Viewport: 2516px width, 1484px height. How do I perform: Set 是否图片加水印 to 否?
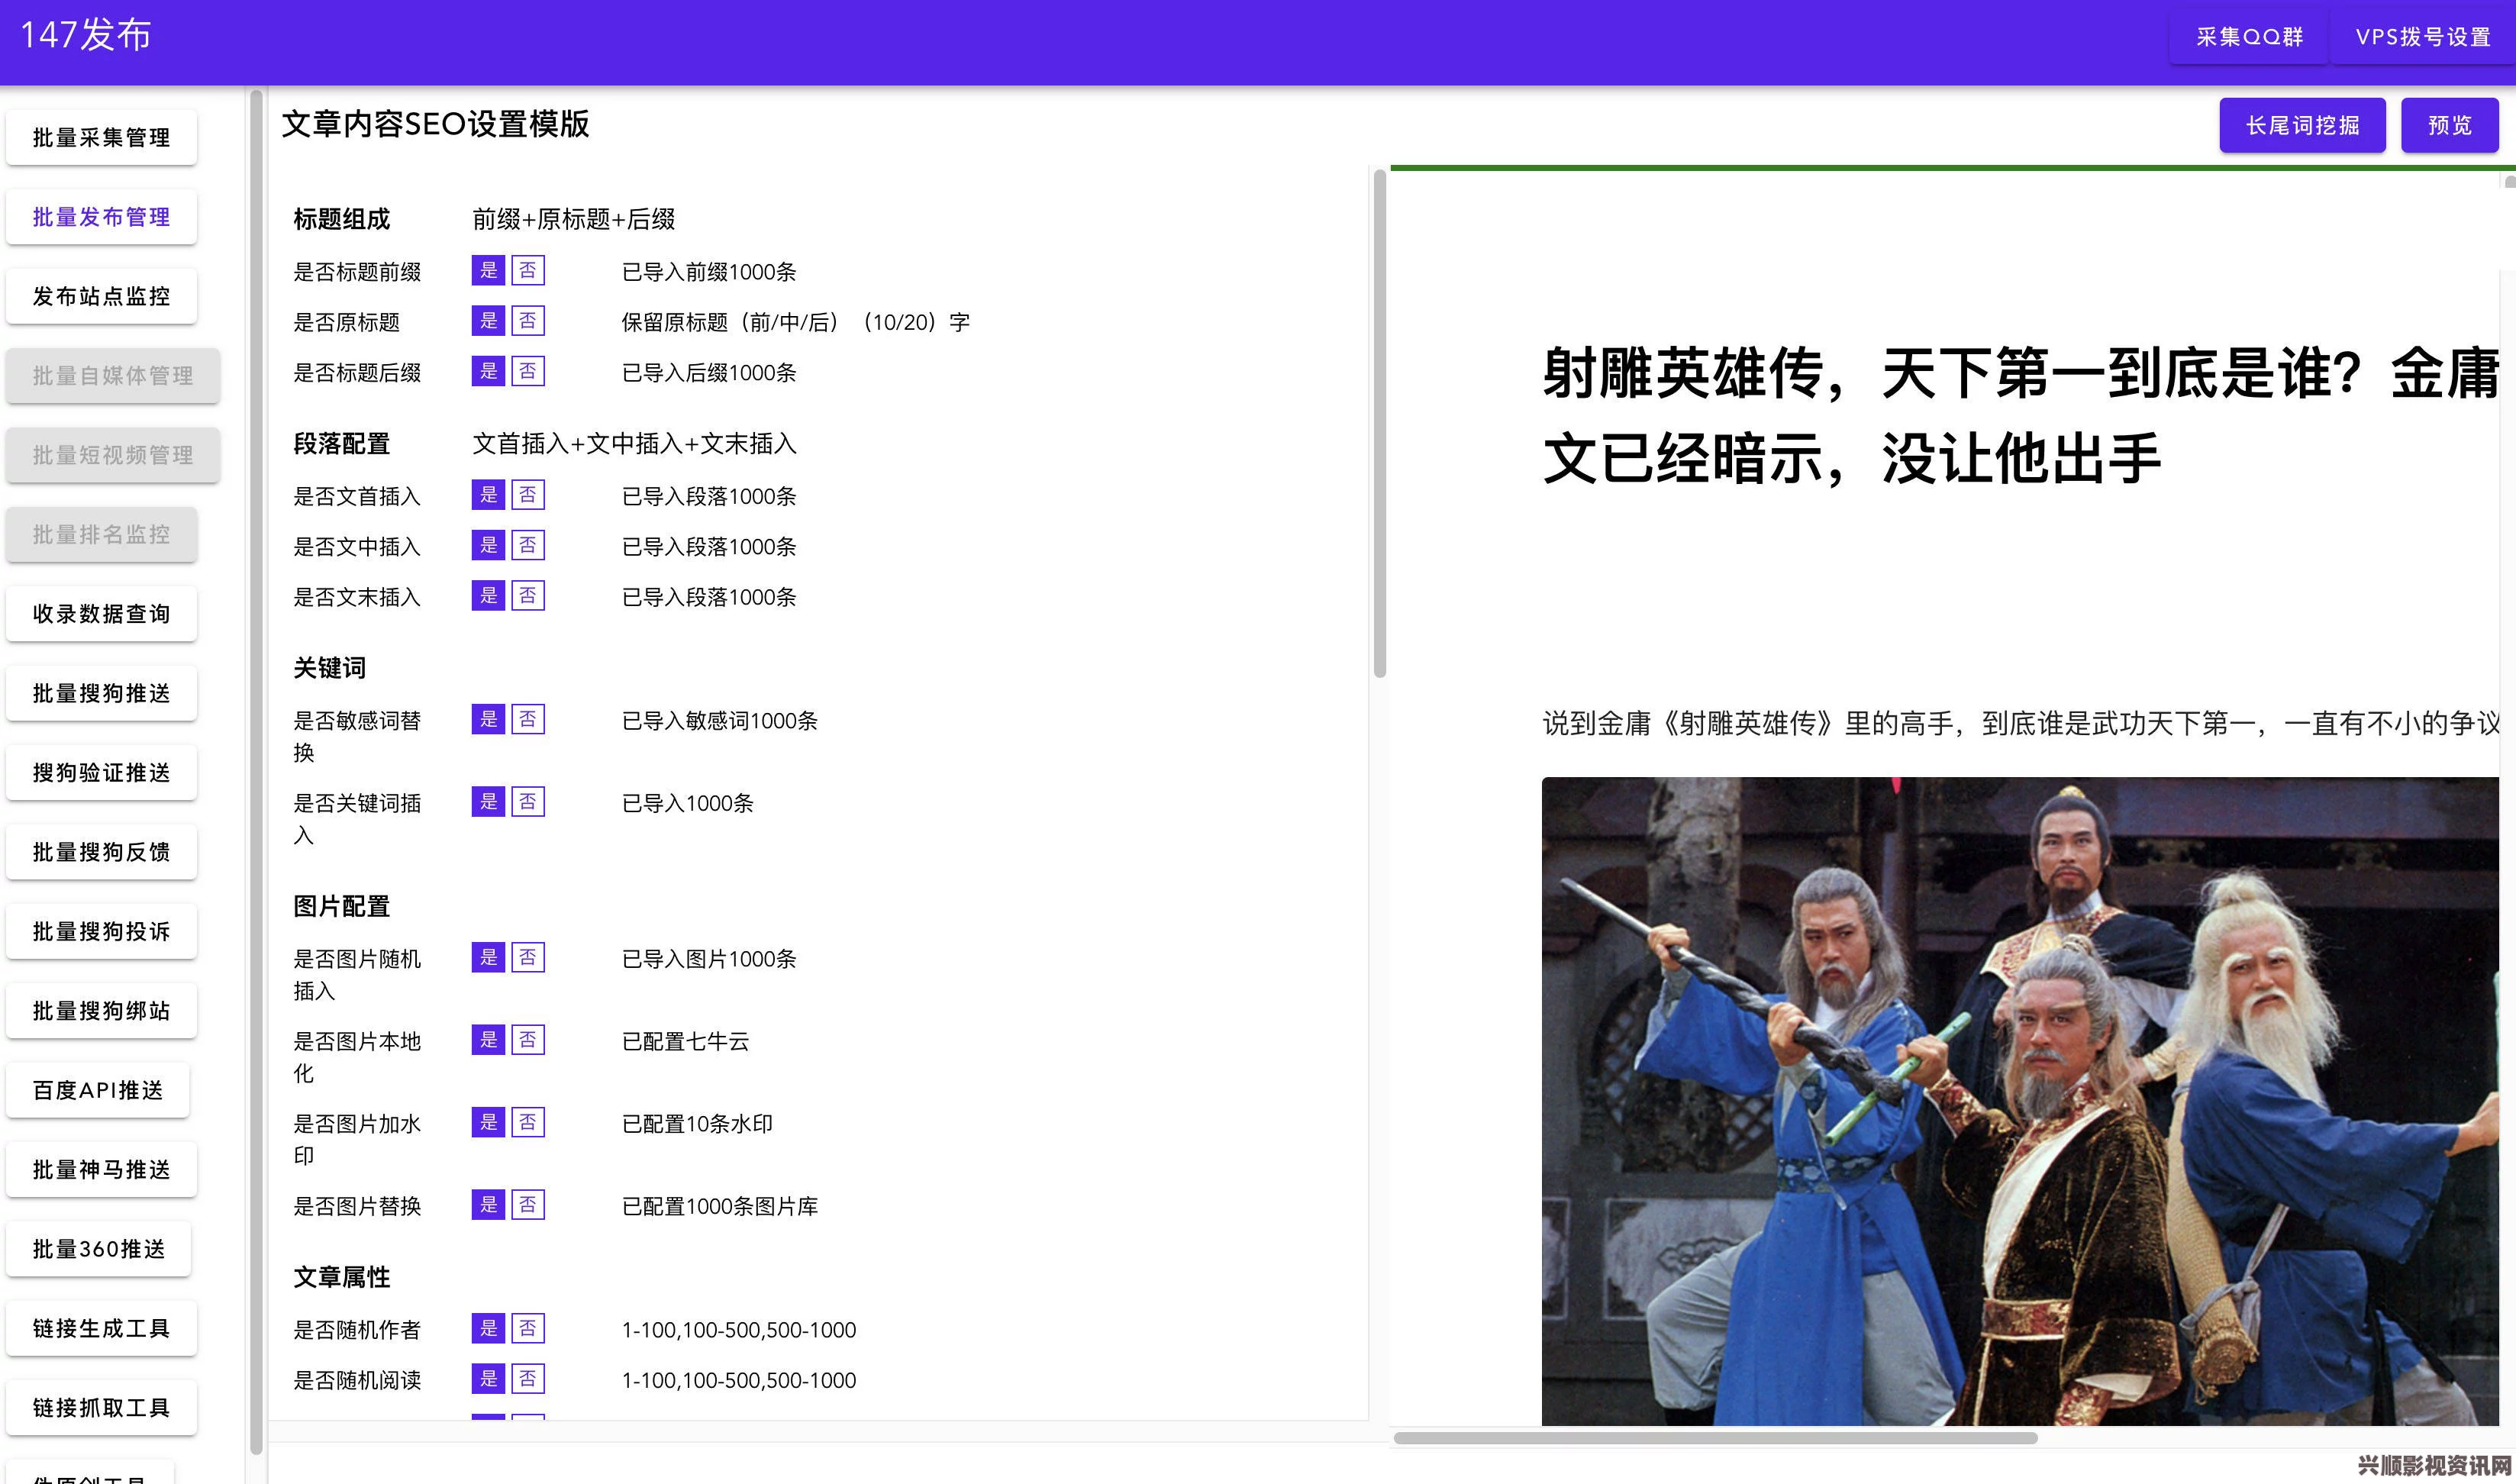(x=528, y=1122)
